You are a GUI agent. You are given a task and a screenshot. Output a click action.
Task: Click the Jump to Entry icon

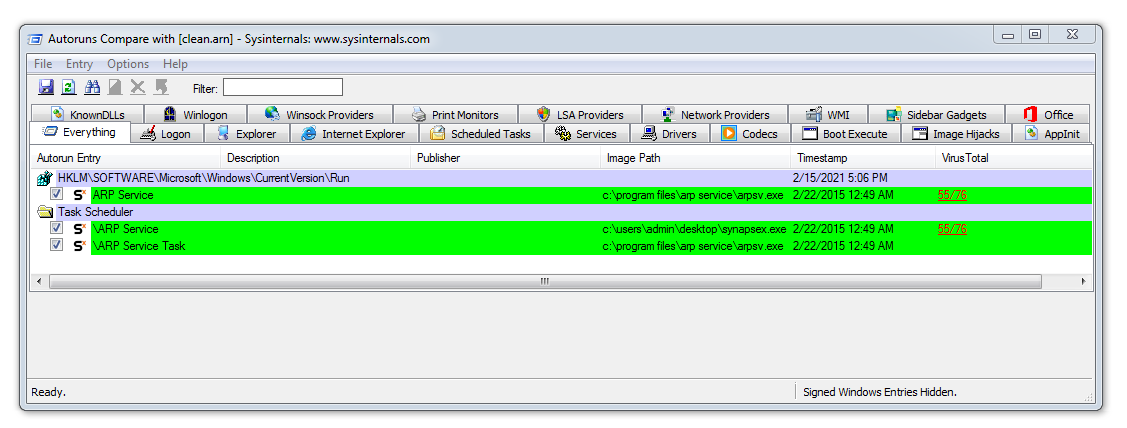tap(161, 88)
